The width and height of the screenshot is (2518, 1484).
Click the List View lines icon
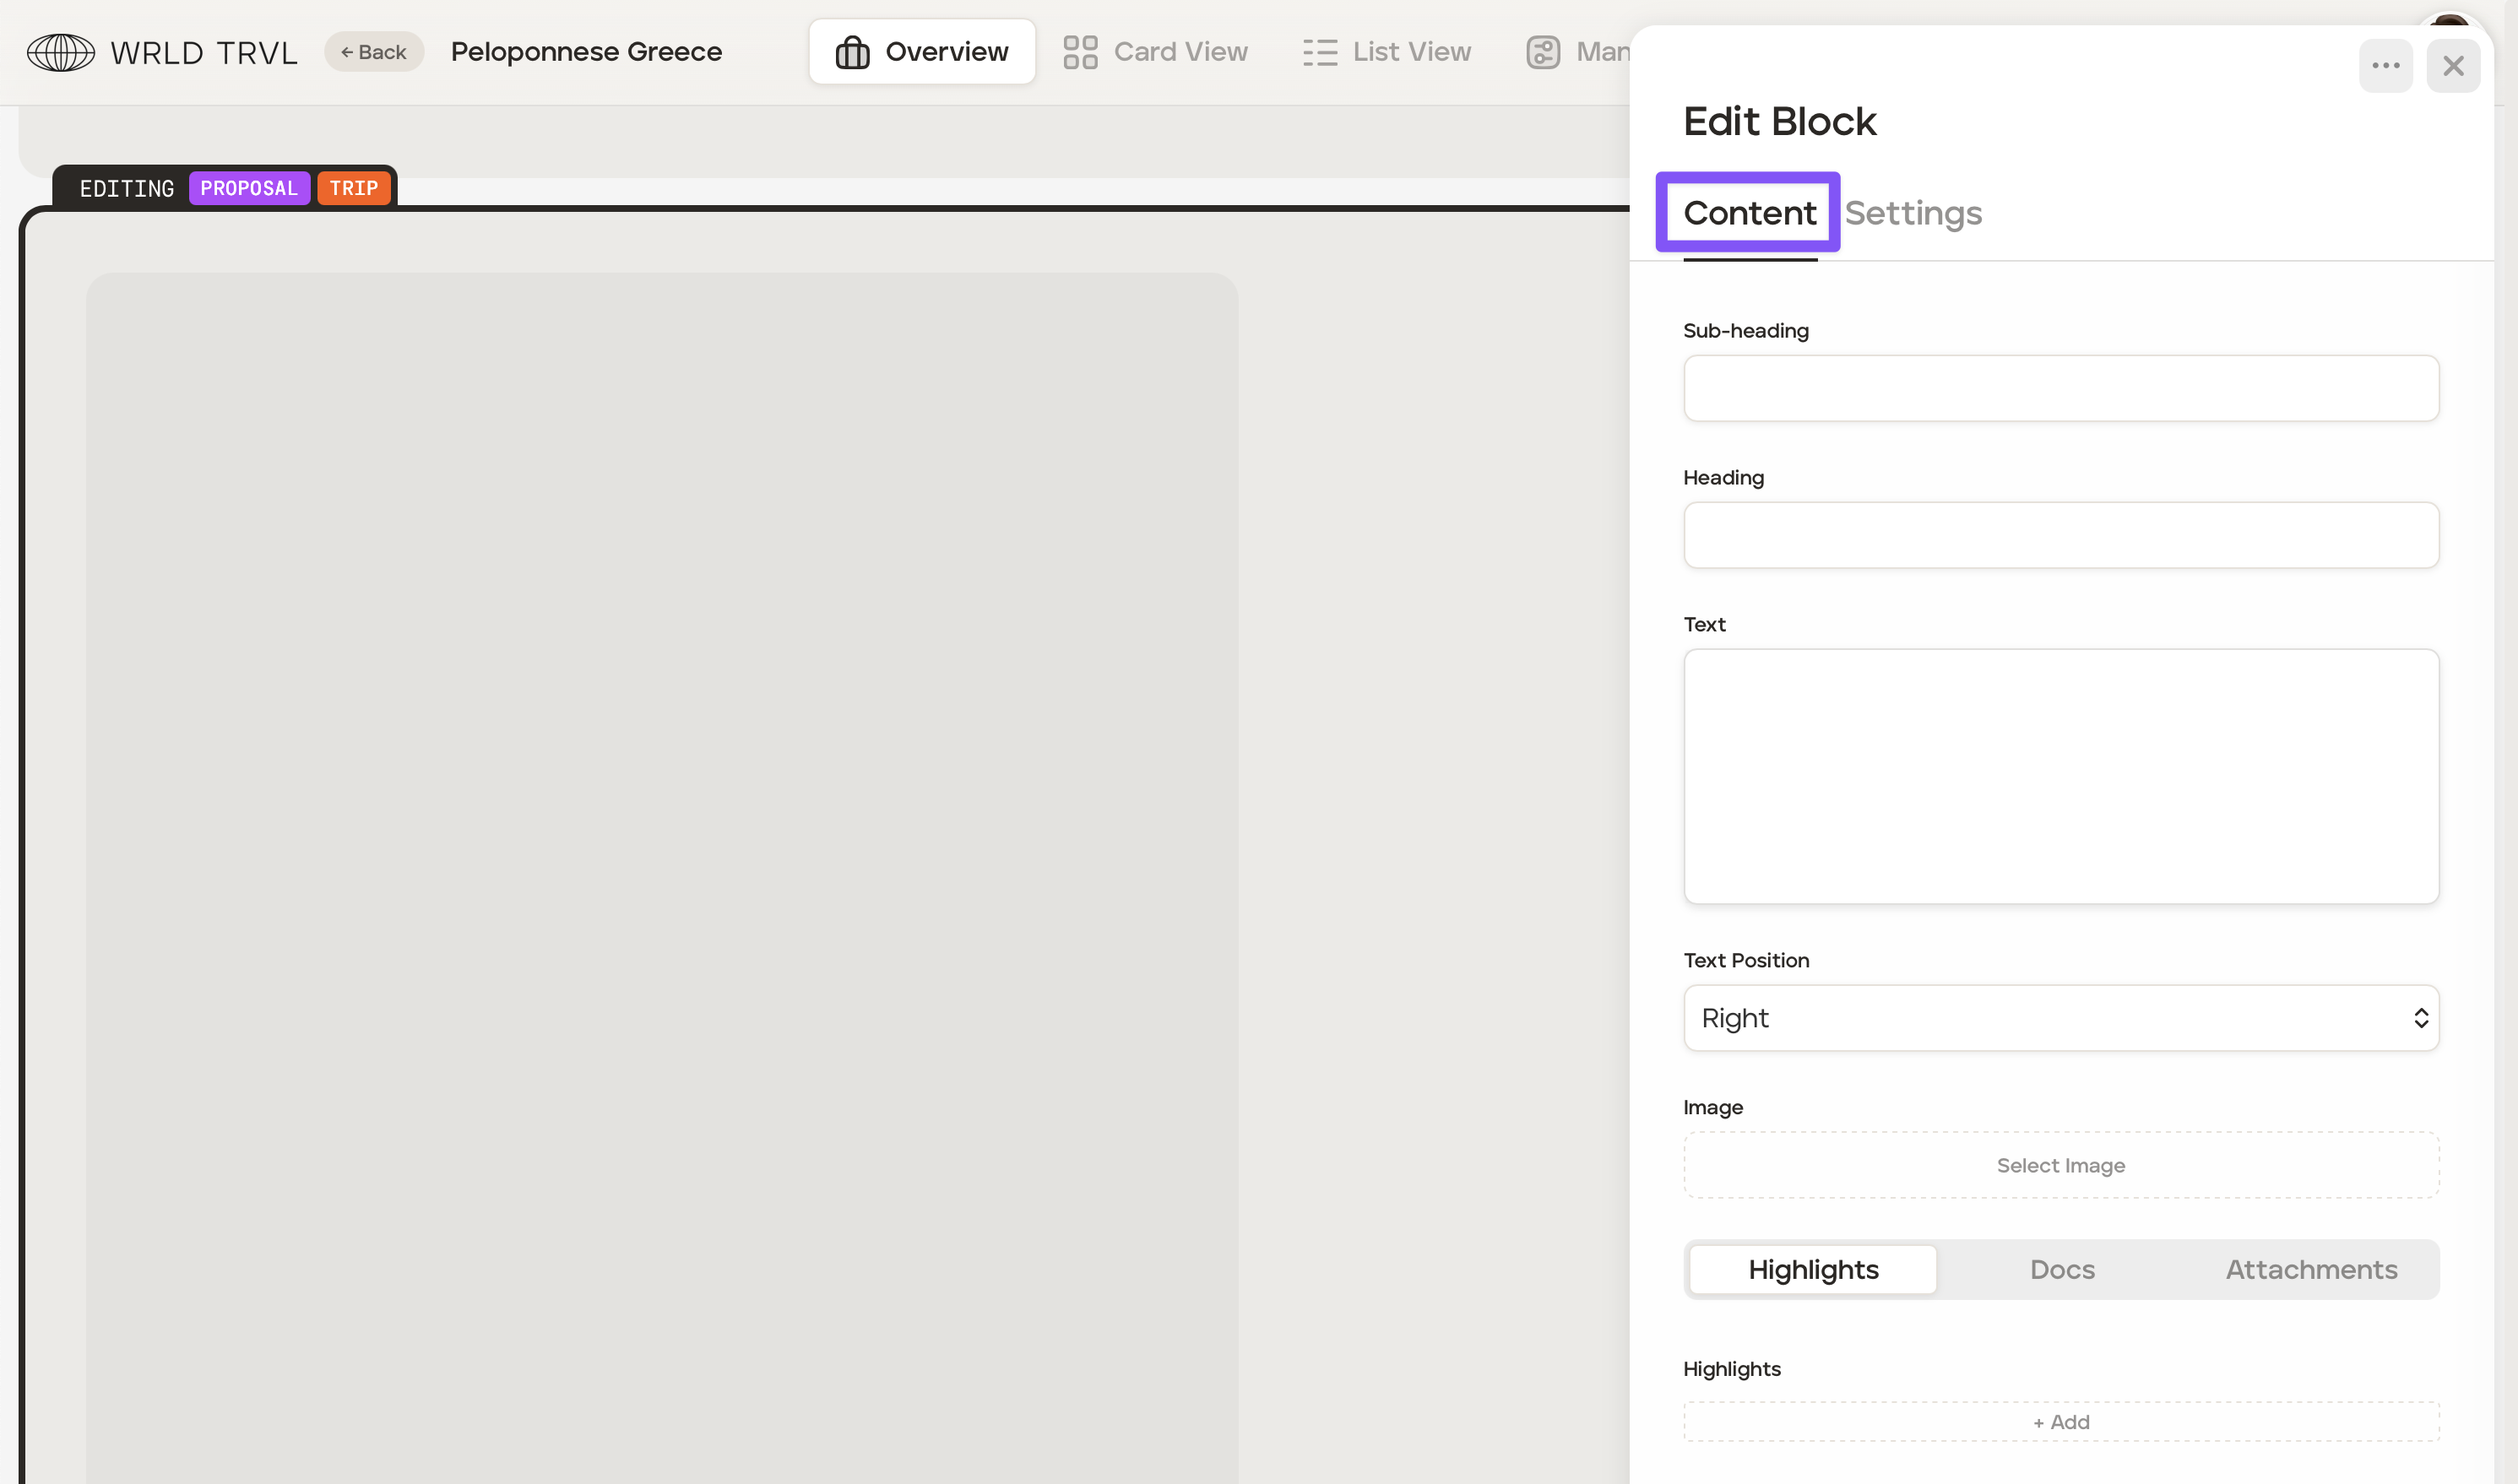point(1319,52)
